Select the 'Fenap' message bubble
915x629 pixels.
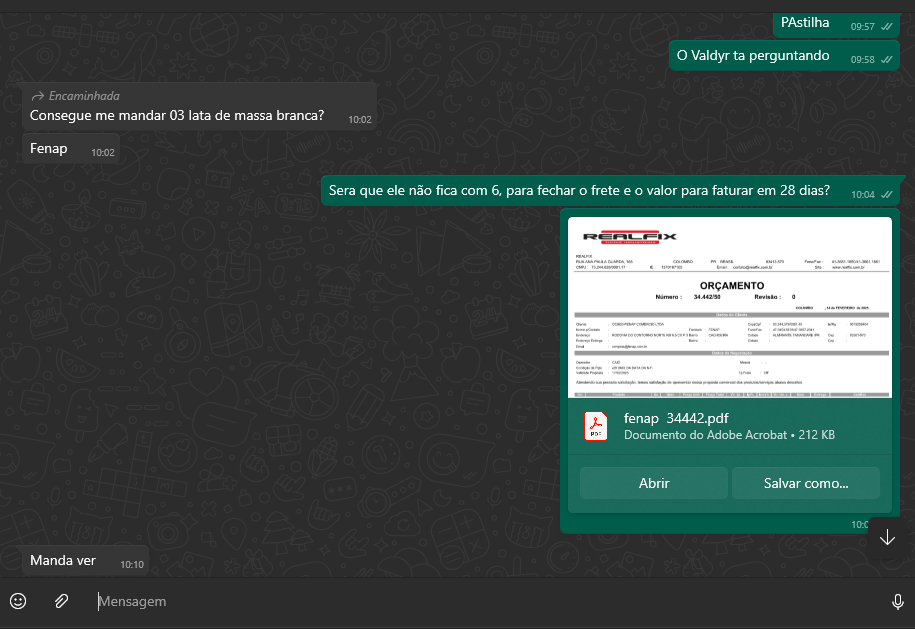pyautogui.click(x=49, y=149)
